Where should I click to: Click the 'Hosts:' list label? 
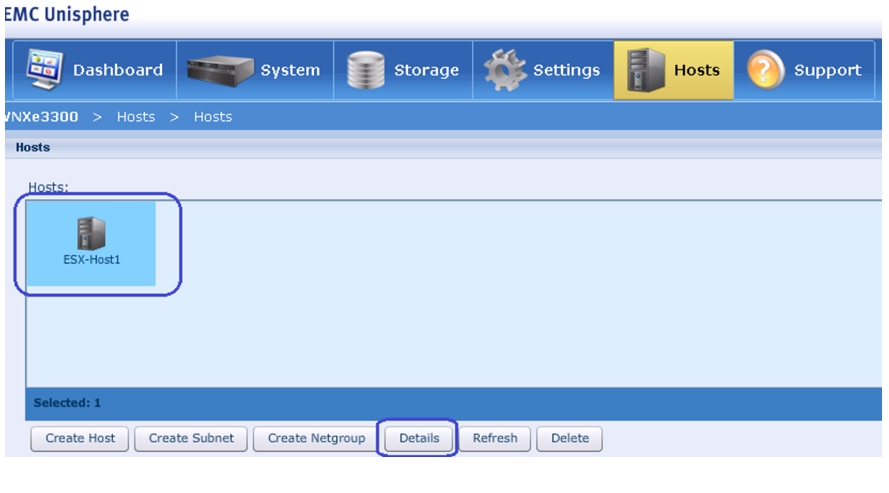pyautogui.click(x=48, y=187)
